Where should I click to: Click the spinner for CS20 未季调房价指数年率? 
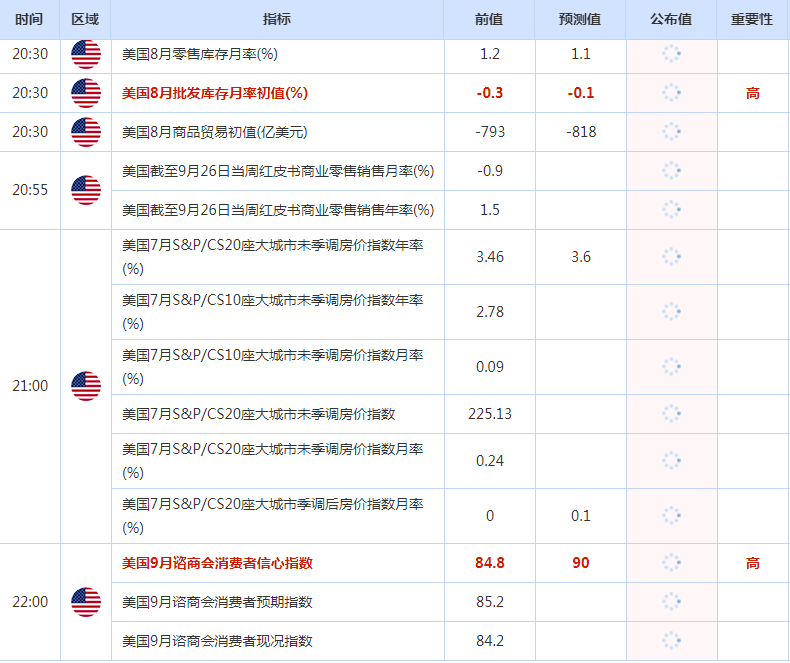click(x=671, y=256)
